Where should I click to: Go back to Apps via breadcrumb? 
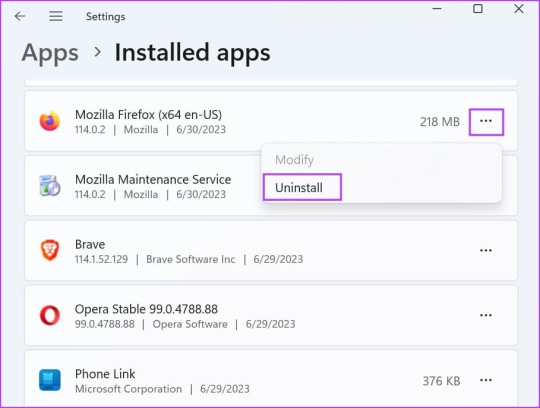pyautogui.click(x=50, y=53)
